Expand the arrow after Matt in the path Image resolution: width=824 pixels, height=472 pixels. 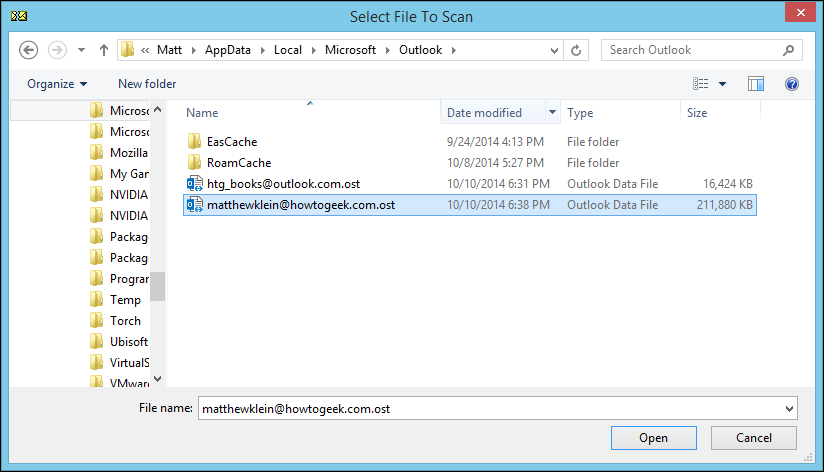pos(193,50)
